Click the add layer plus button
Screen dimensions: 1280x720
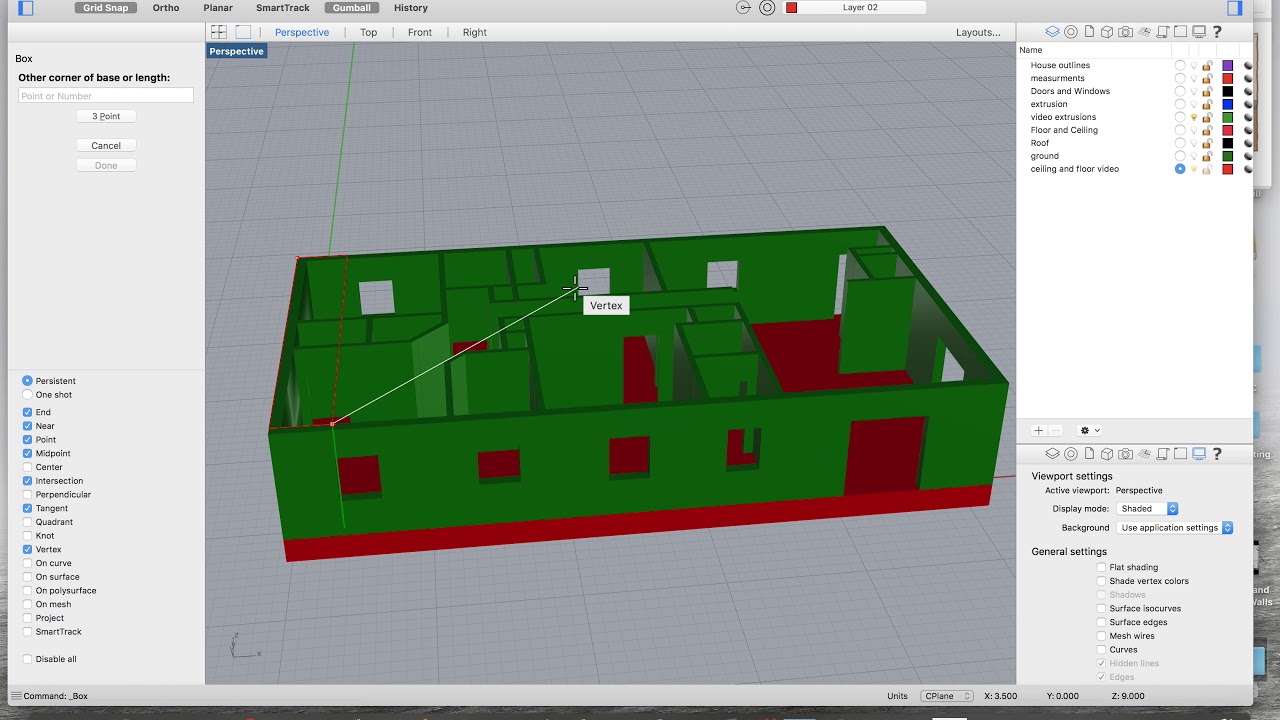coord(1038,430)
